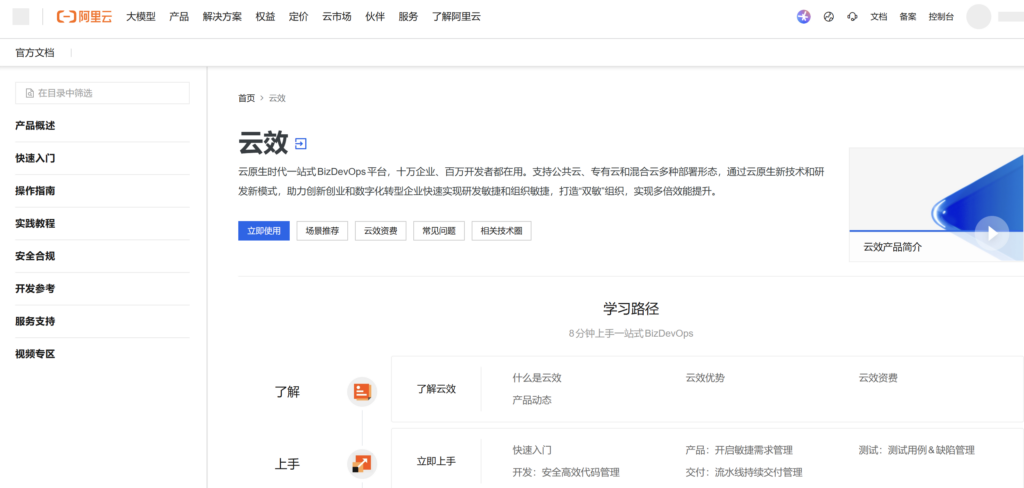Viewport: 1024px width, 488px height.
Task: Click the 备案 link in header
Action: 908,17
